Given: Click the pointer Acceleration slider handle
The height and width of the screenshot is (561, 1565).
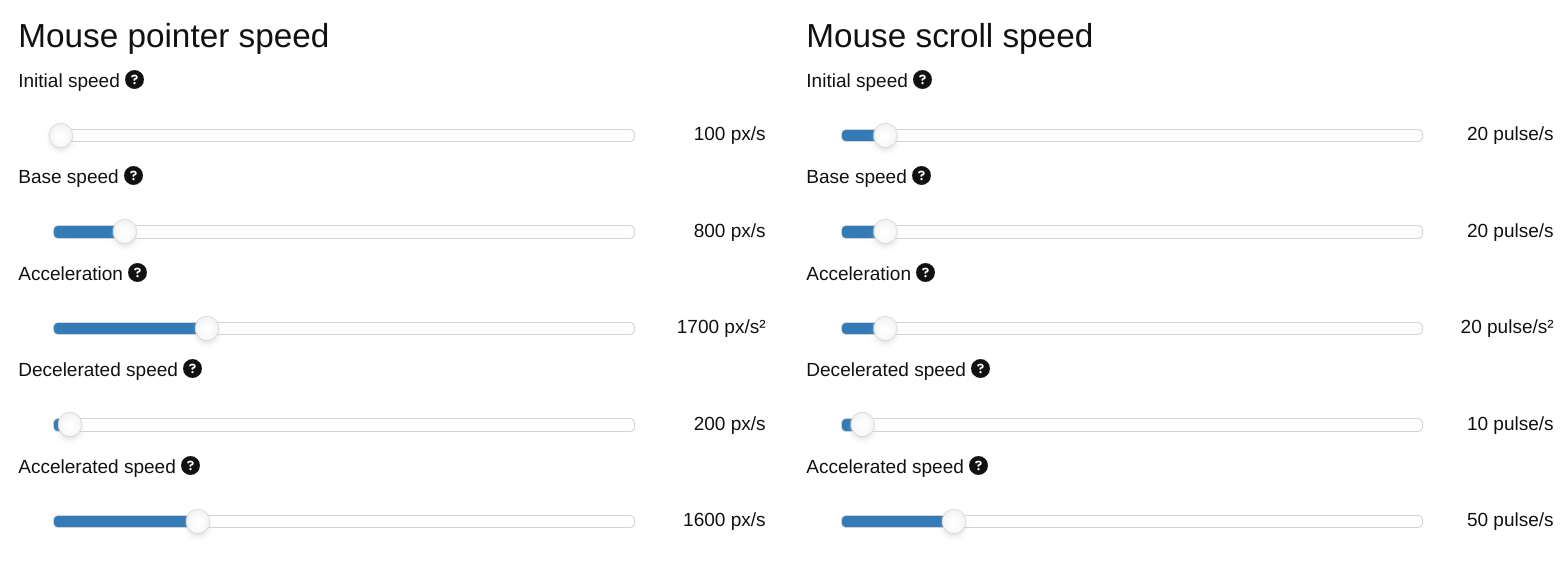Looking at the screenshot, I should click(x=207, y=328).
